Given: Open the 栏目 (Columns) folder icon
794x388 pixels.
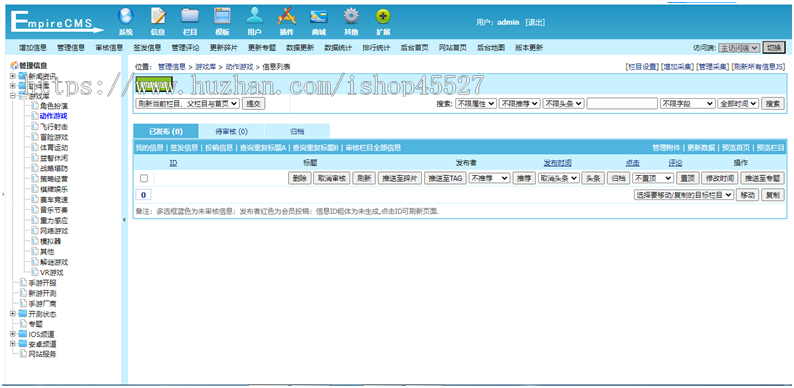Looking at the screenshot, I should [x=190, y=17].
